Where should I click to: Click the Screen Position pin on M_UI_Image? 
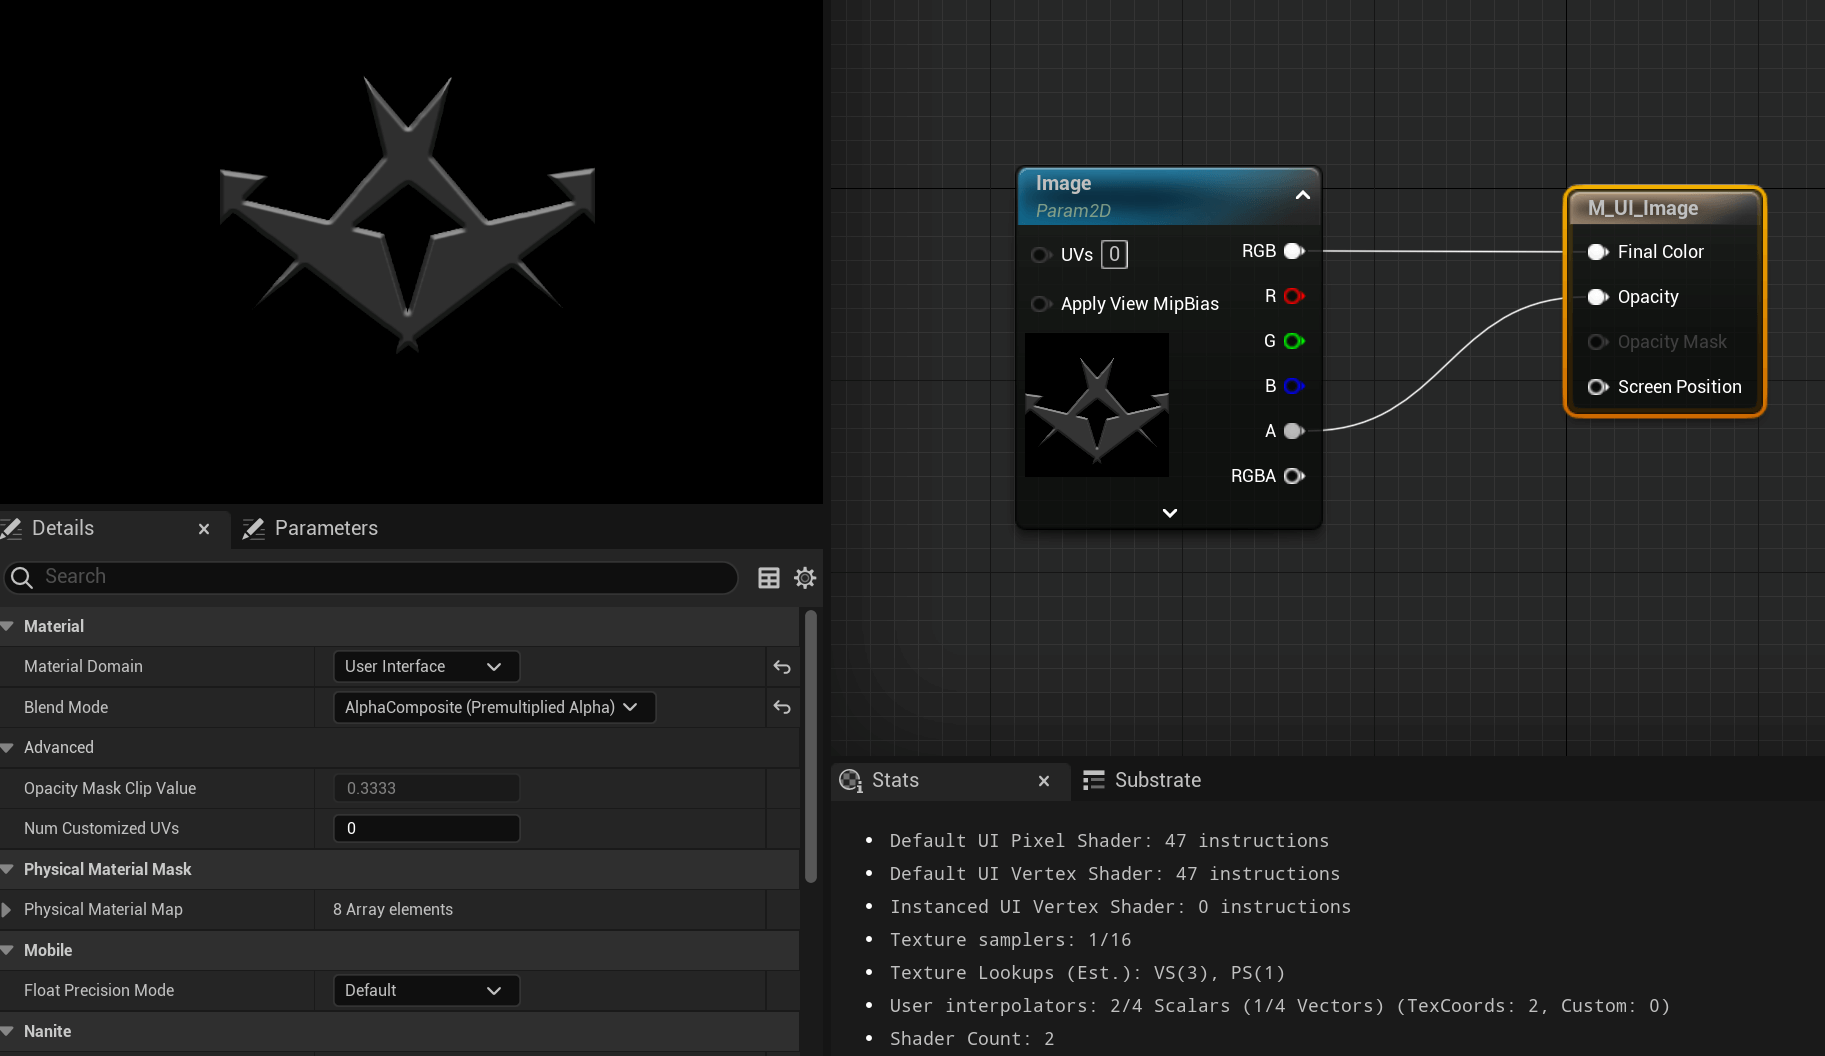1596,387
